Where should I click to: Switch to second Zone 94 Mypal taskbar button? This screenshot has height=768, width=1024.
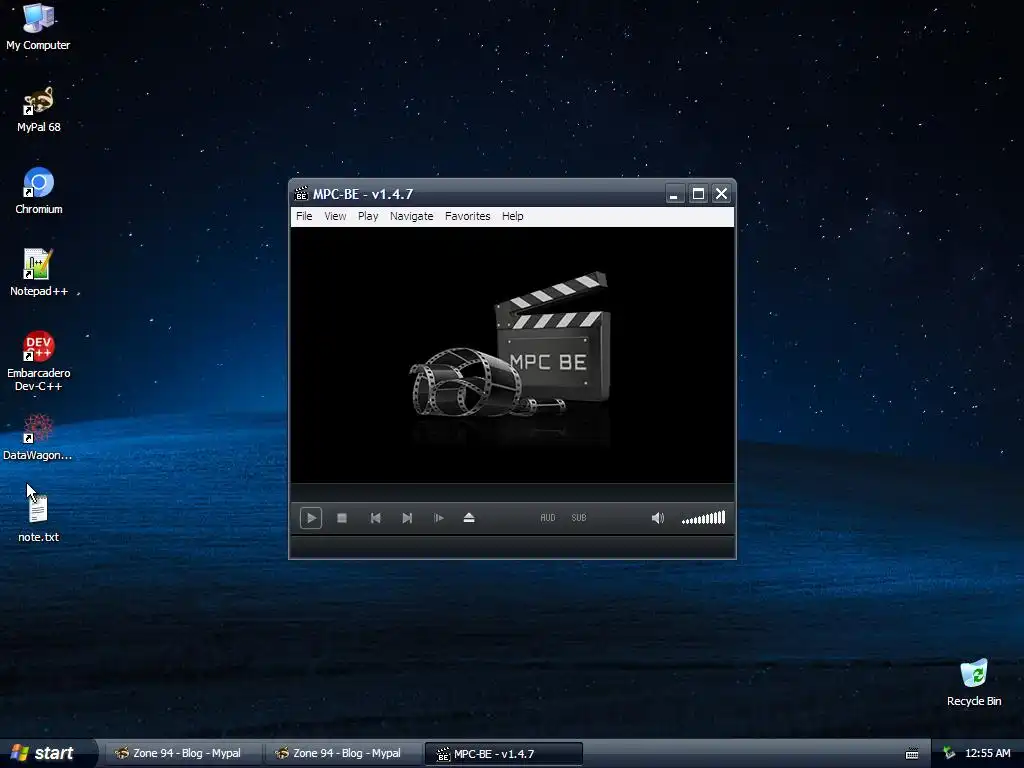pyautogui.click(x=344, y=754)
